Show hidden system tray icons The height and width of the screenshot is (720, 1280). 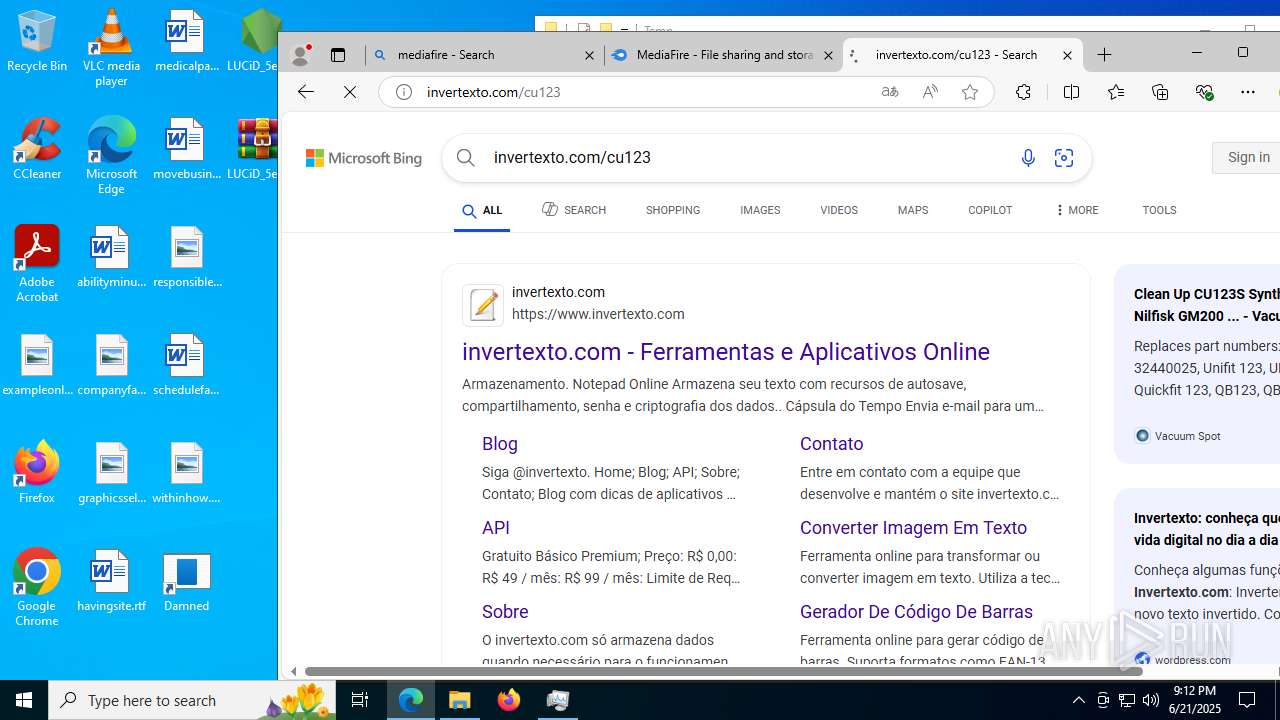pyautogui.click(x=1078, y=700)
